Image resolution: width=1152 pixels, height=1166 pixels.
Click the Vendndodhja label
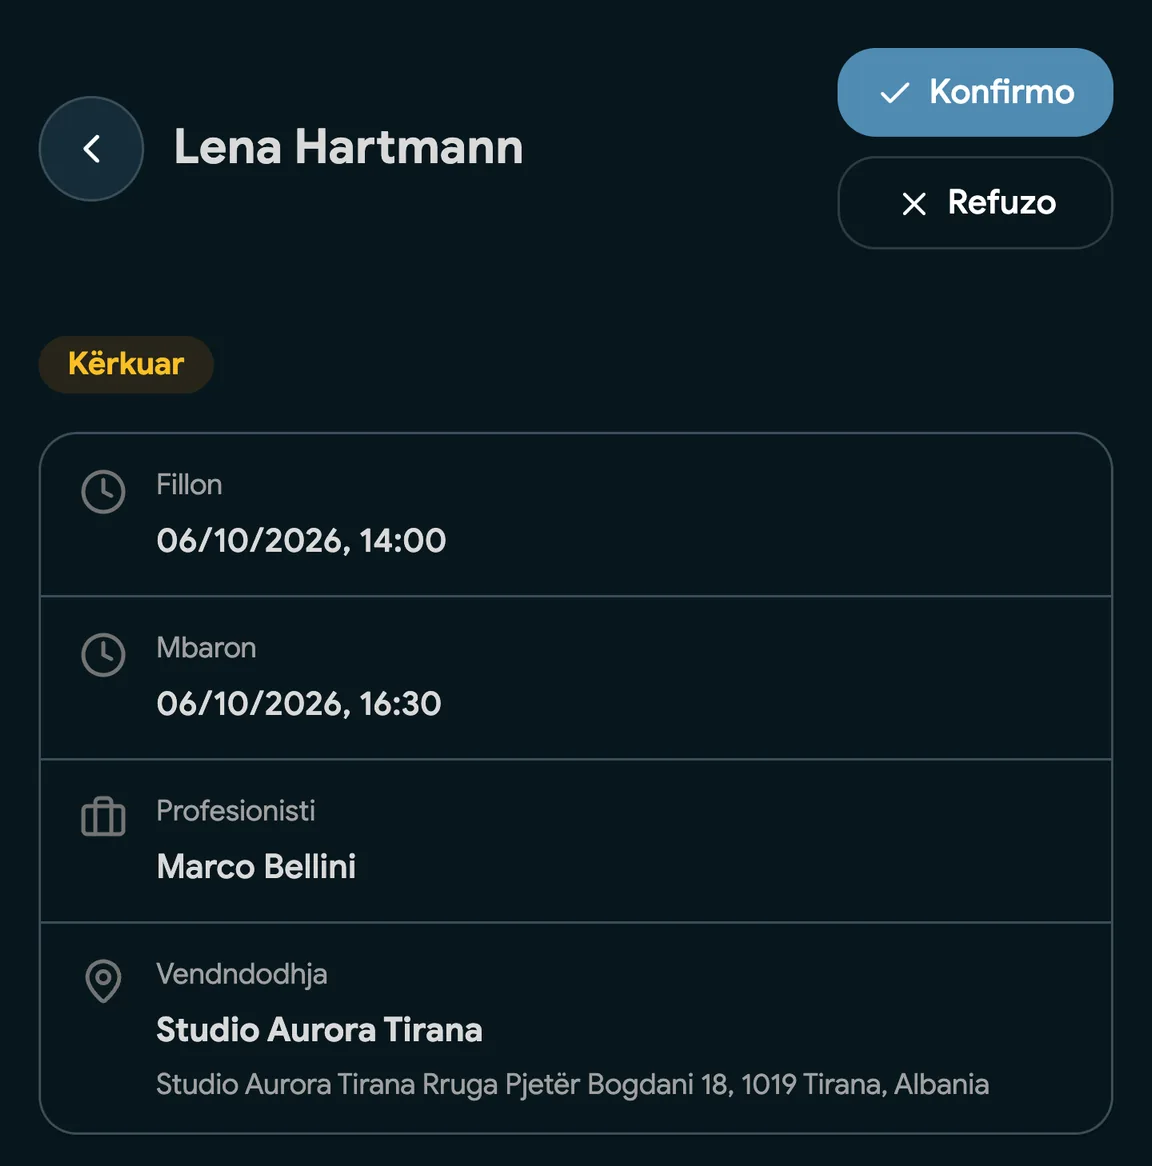pos(242,974)
